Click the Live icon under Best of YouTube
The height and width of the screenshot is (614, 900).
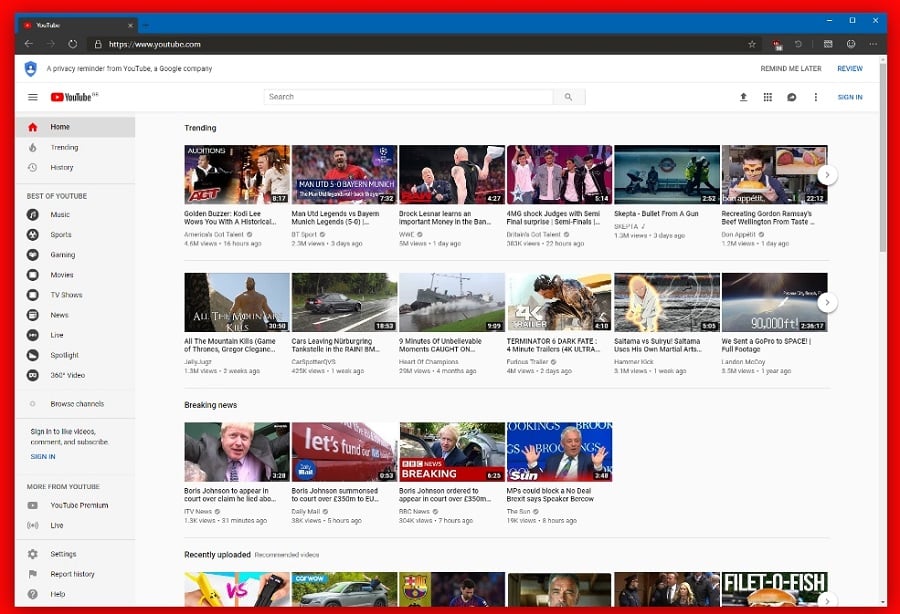point(33,335)
